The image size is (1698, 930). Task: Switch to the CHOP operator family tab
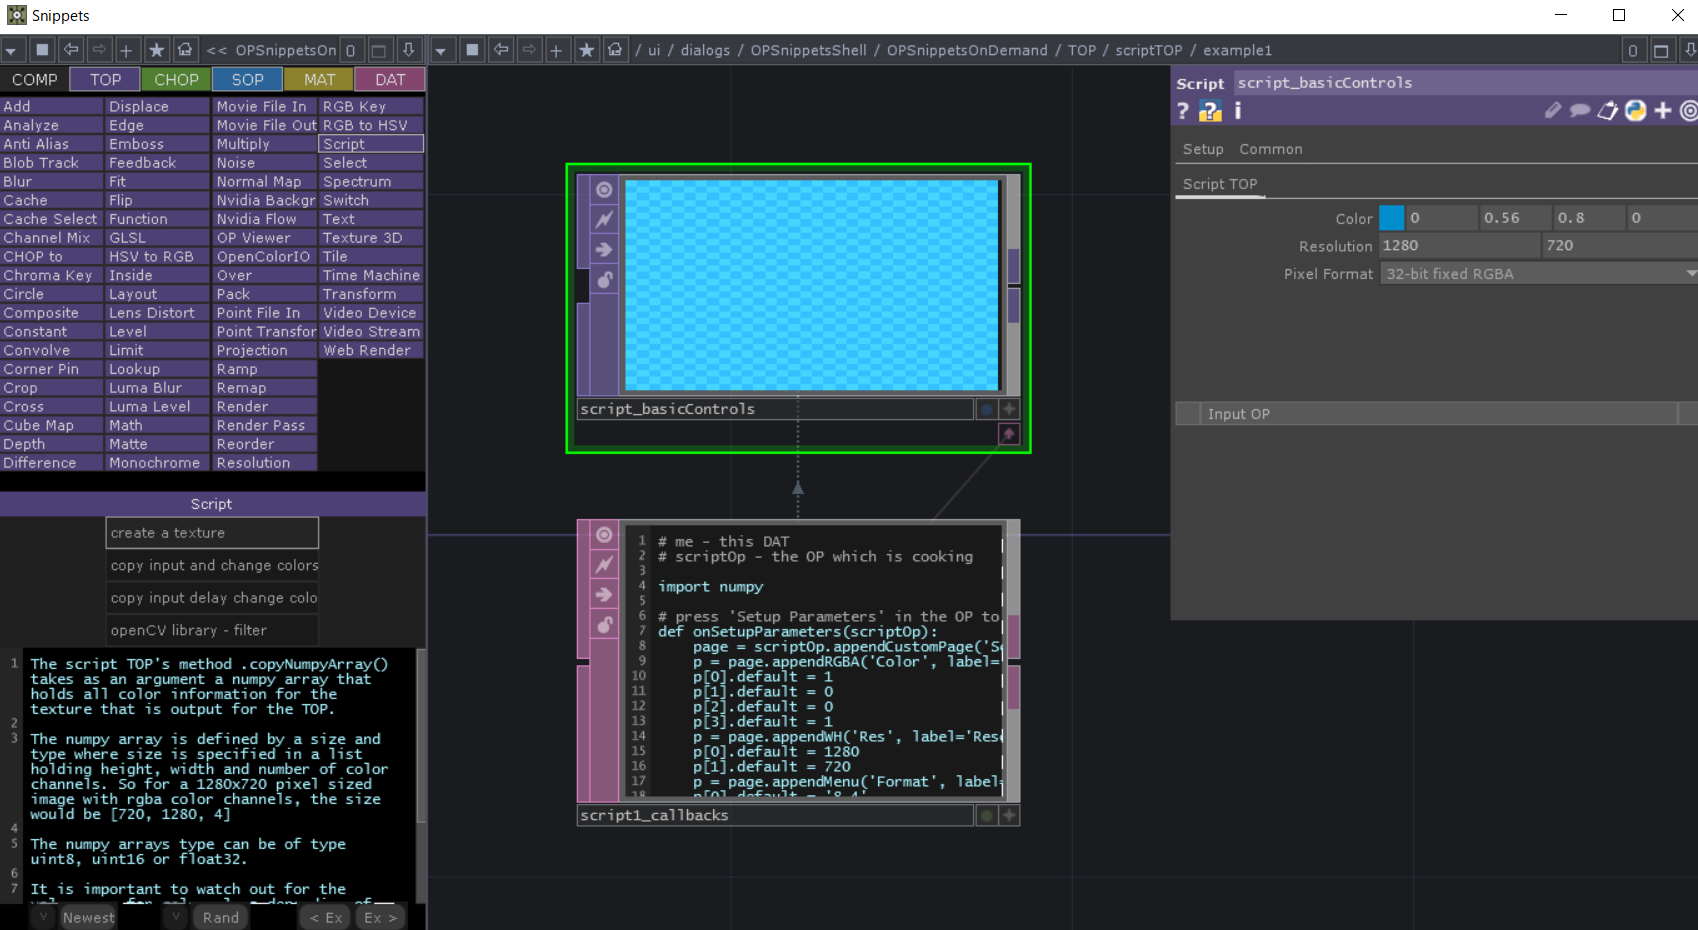[176, 79]
